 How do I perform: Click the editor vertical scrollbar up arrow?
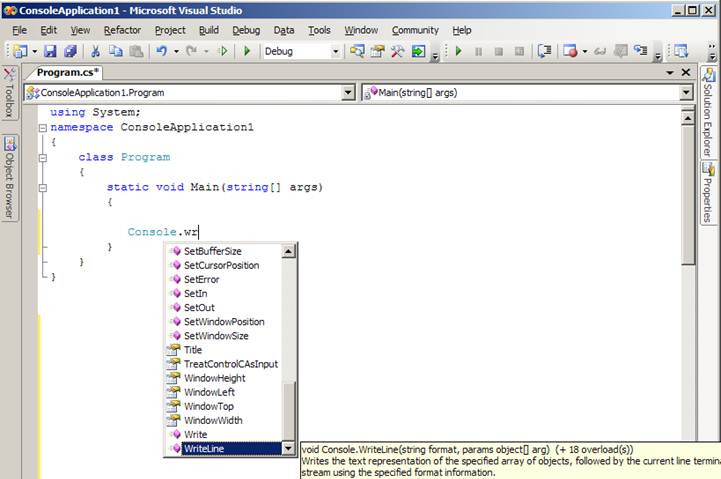point(687,119)
